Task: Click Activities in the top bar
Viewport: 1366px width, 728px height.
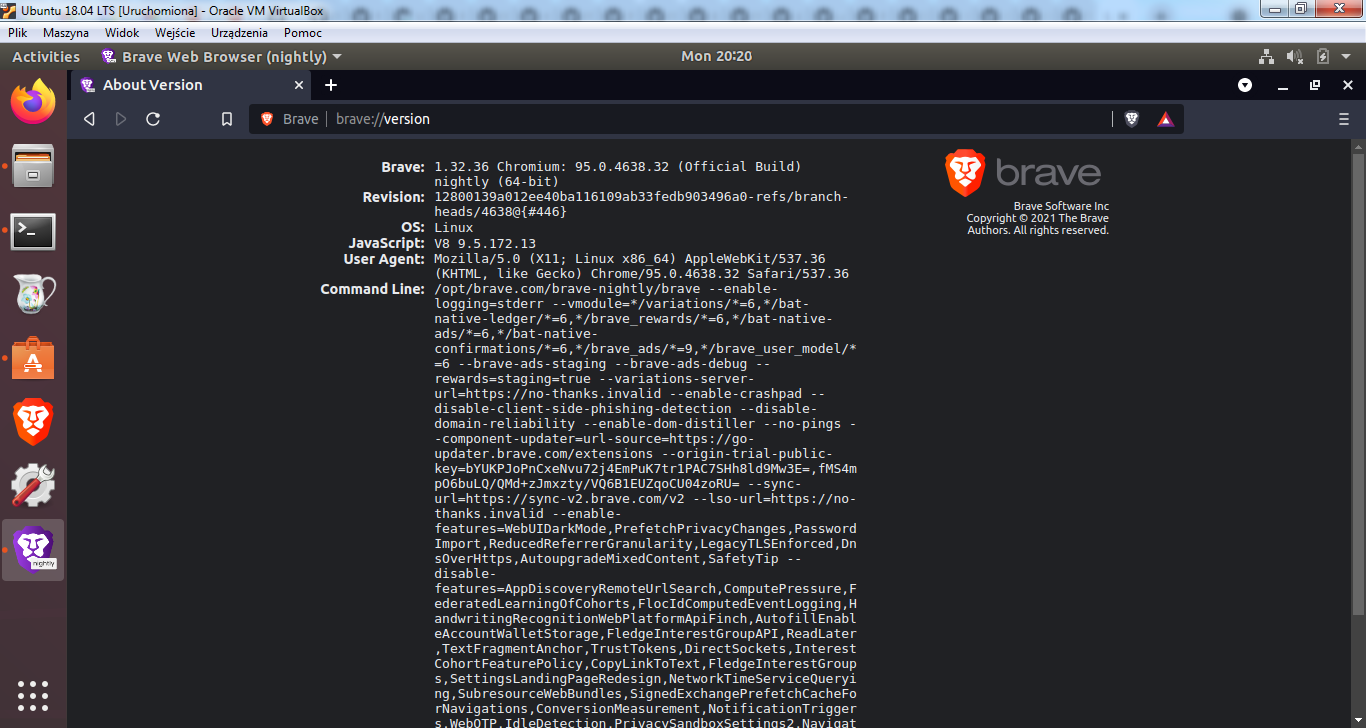Action: tap(46, 56)
